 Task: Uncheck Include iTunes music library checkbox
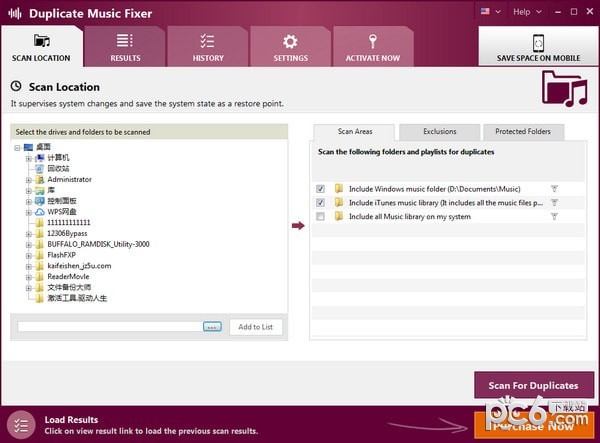click(320, 202)
